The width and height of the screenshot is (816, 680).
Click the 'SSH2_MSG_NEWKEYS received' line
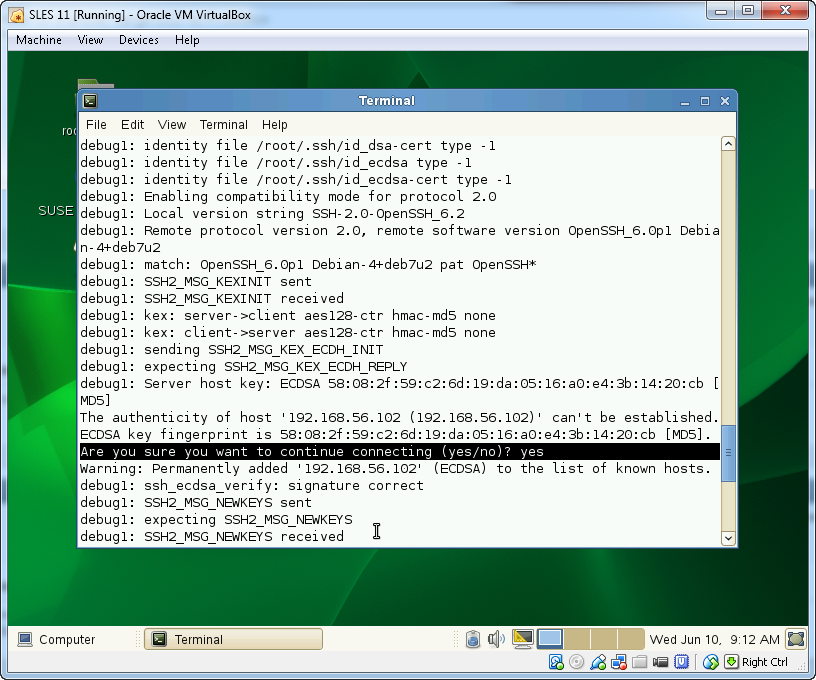[x=212, y=536]
